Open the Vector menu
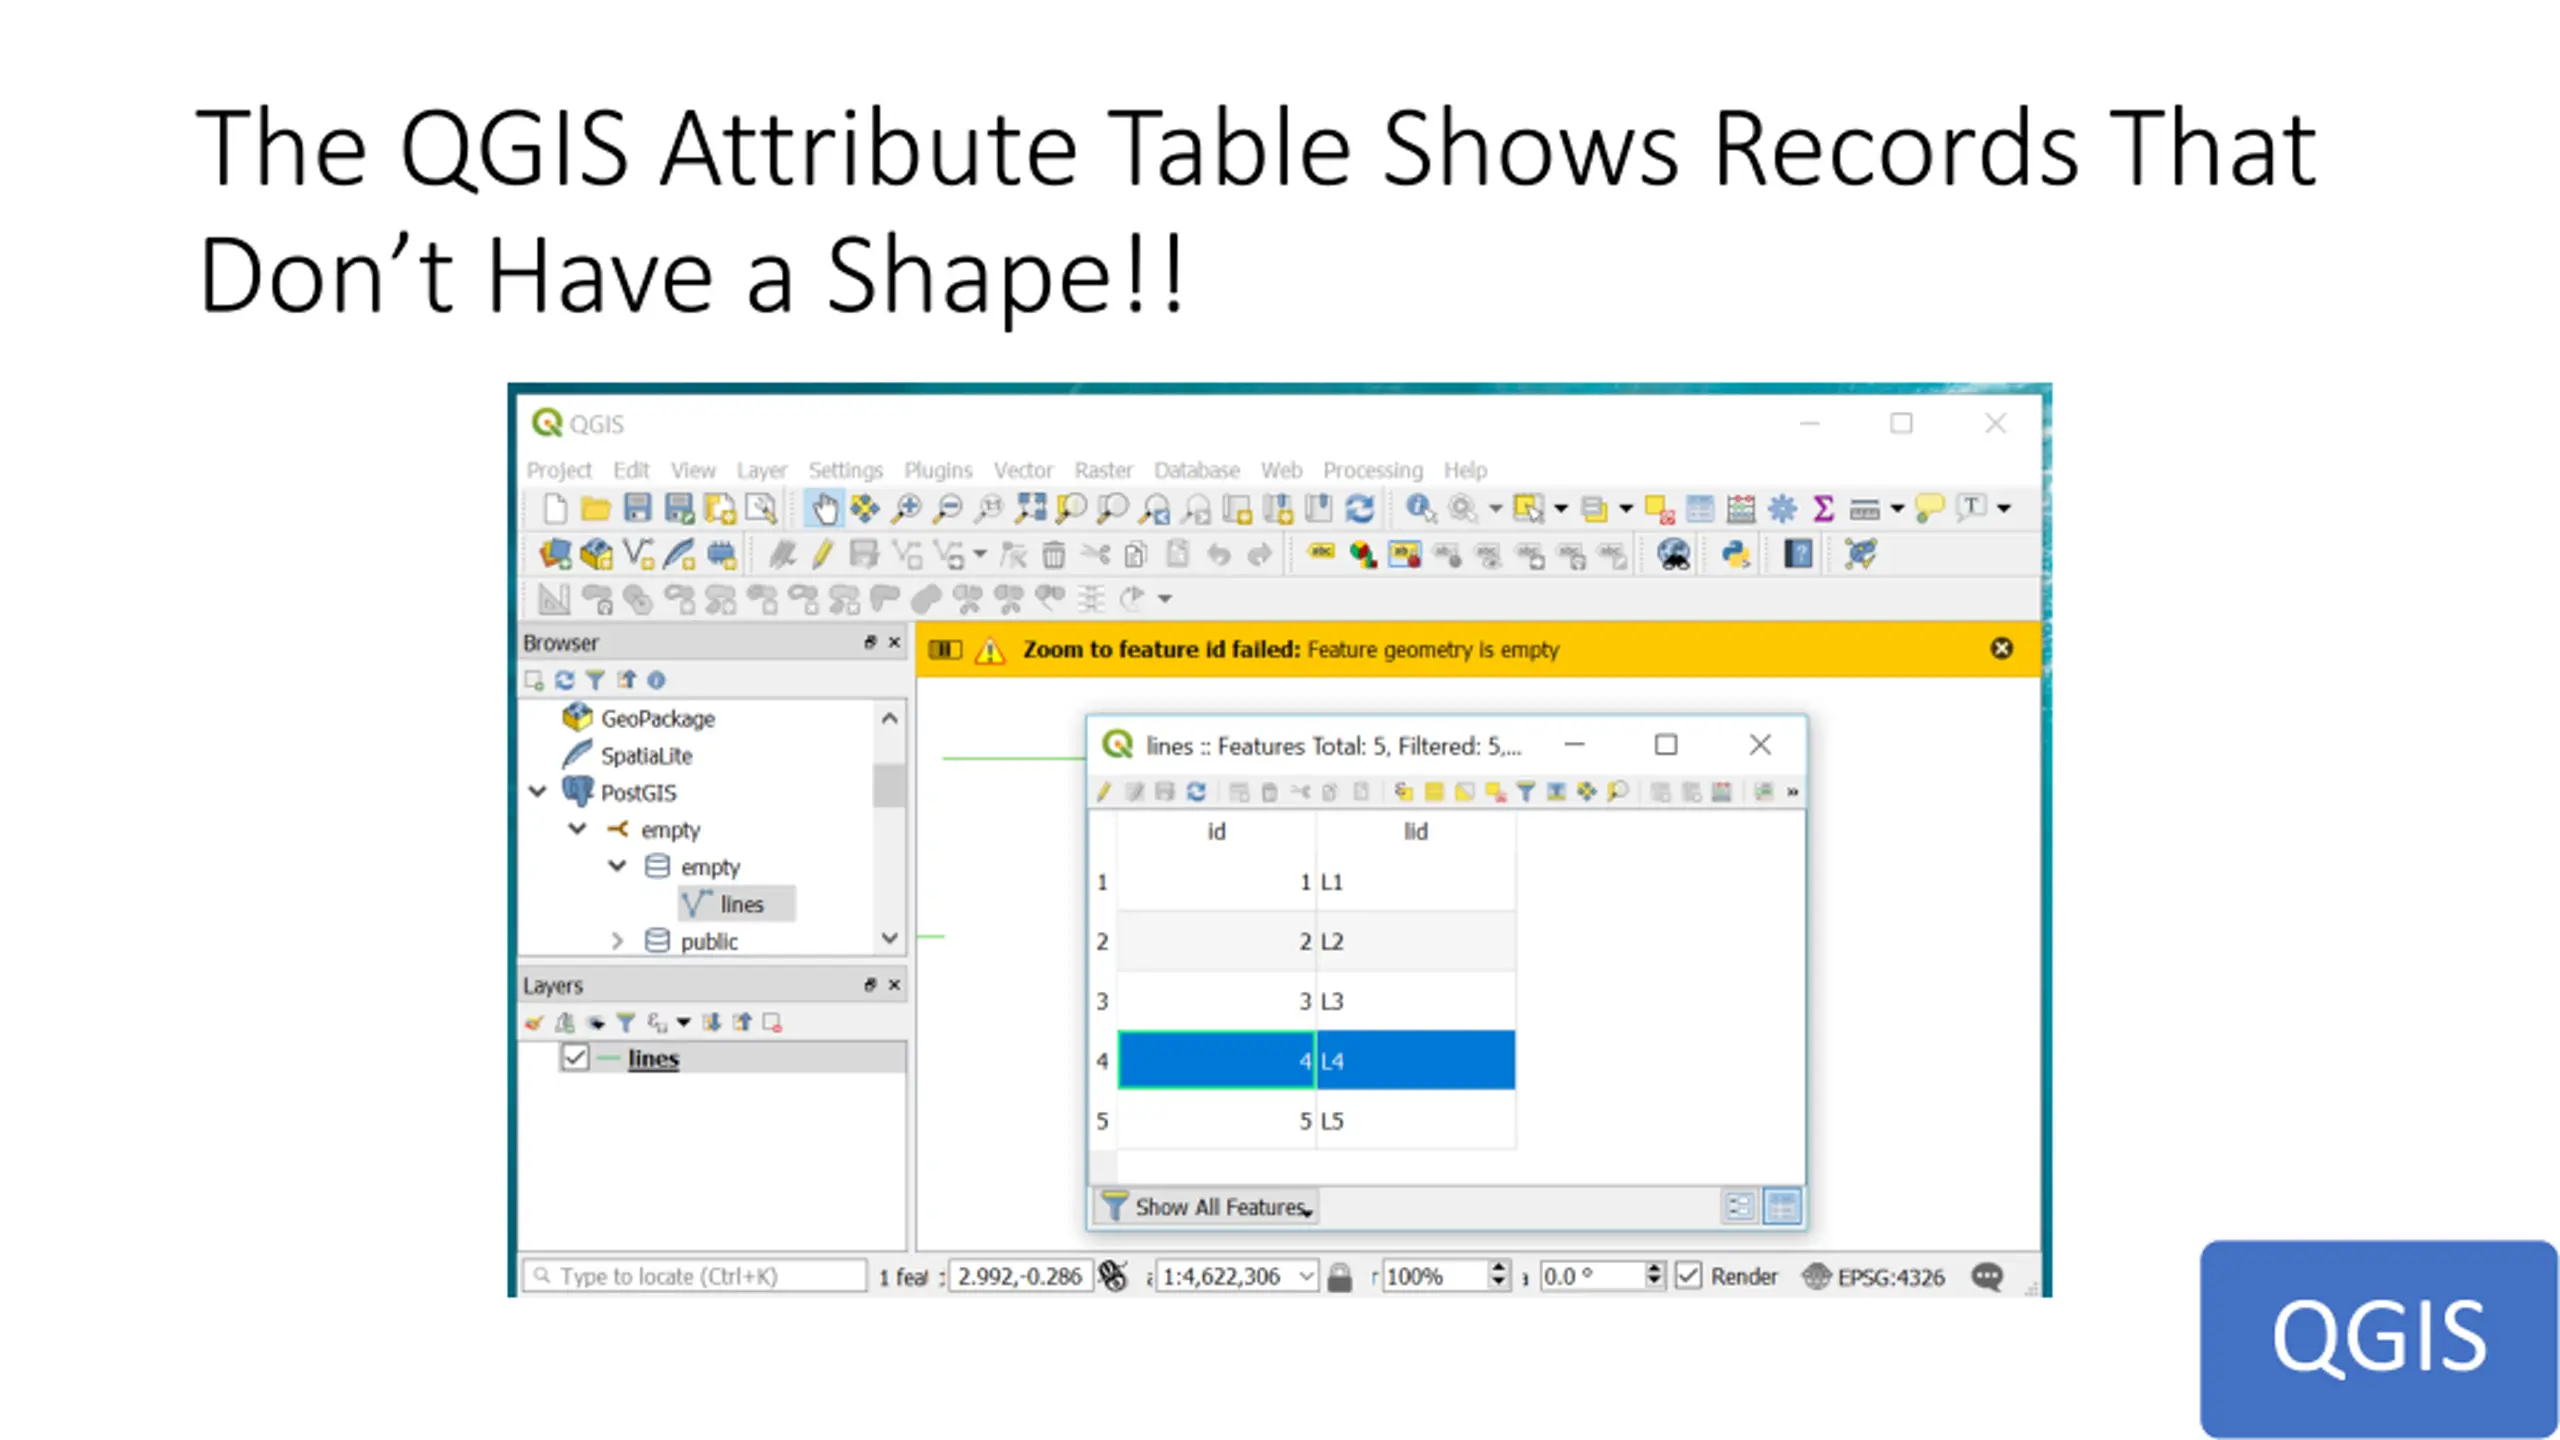Viewport: 2560px width, 1440px height. coord(1023,470)
